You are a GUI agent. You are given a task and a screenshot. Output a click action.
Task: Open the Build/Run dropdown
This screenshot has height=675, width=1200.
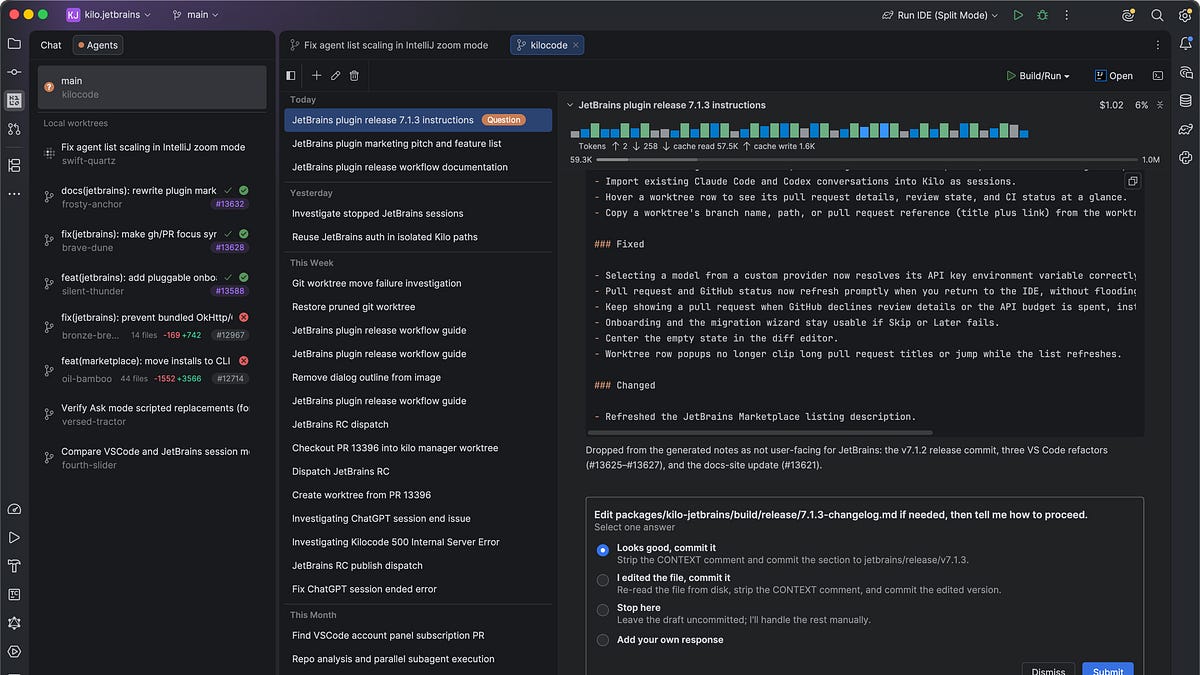[1037, 75]
